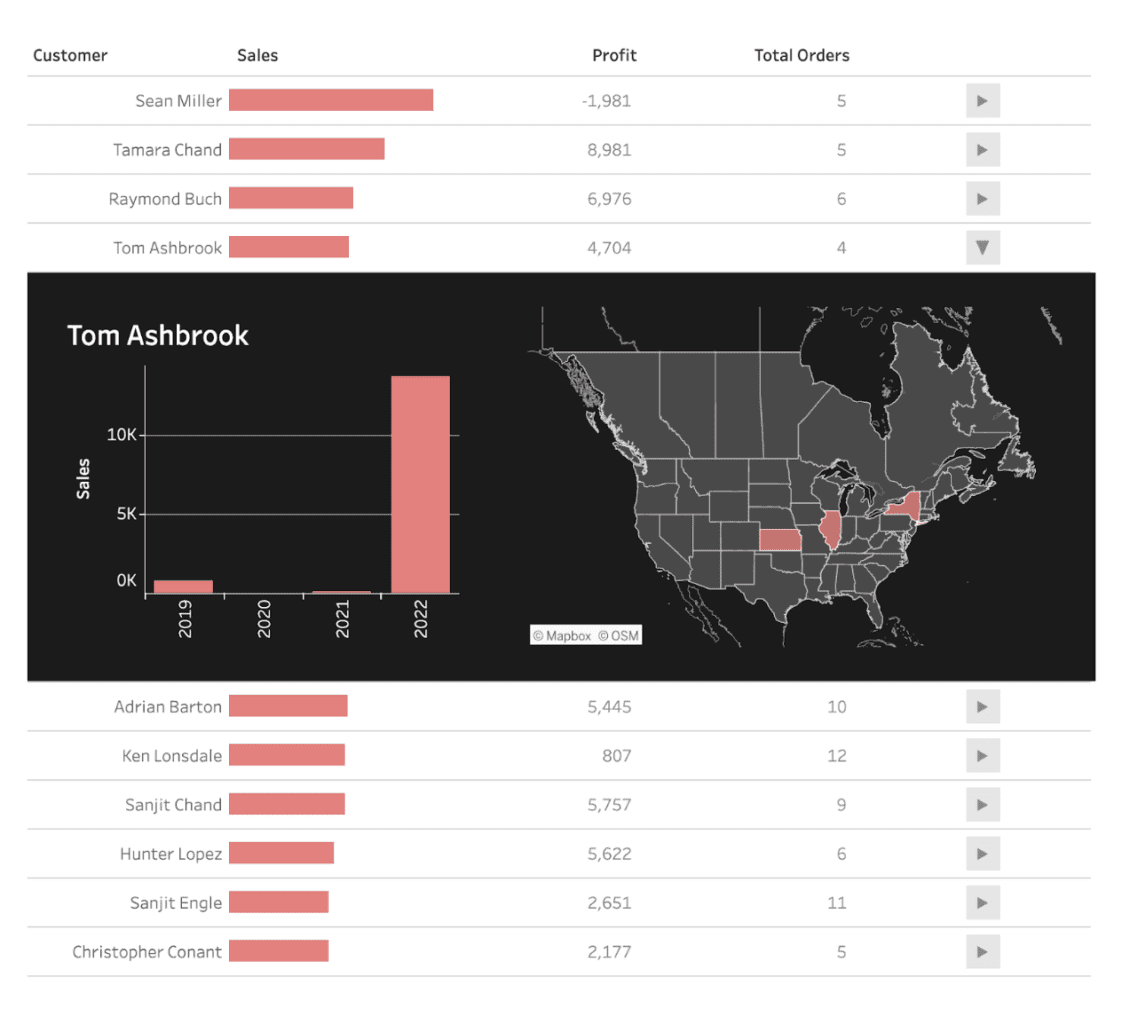Open Raymond Buch's expand arrow
Screen dimensions: 1122x1024
click(981, 198)
